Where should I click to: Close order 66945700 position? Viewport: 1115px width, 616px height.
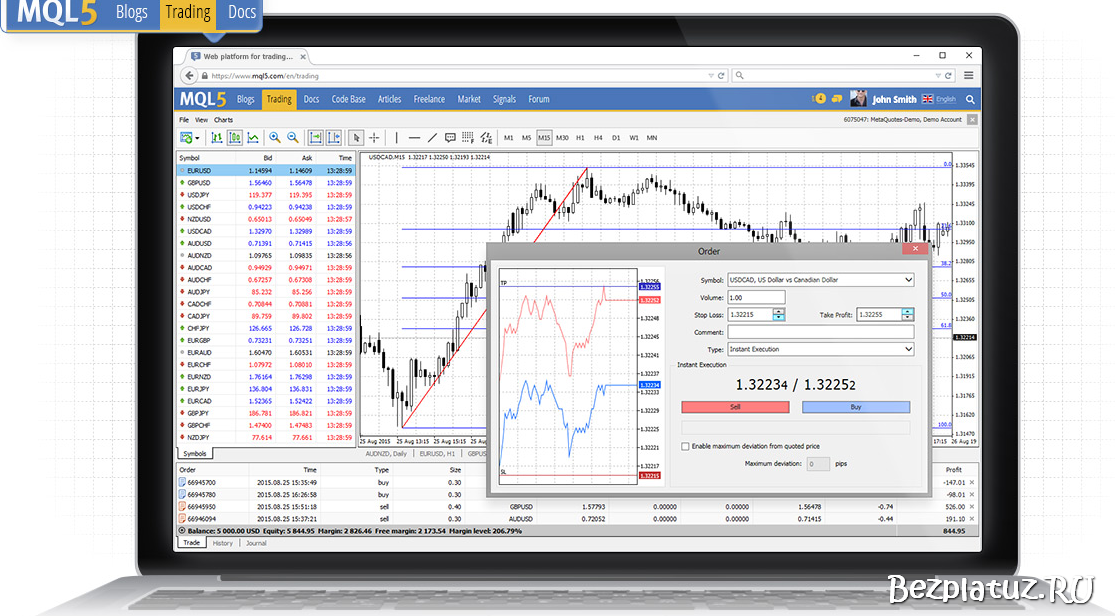972,482
